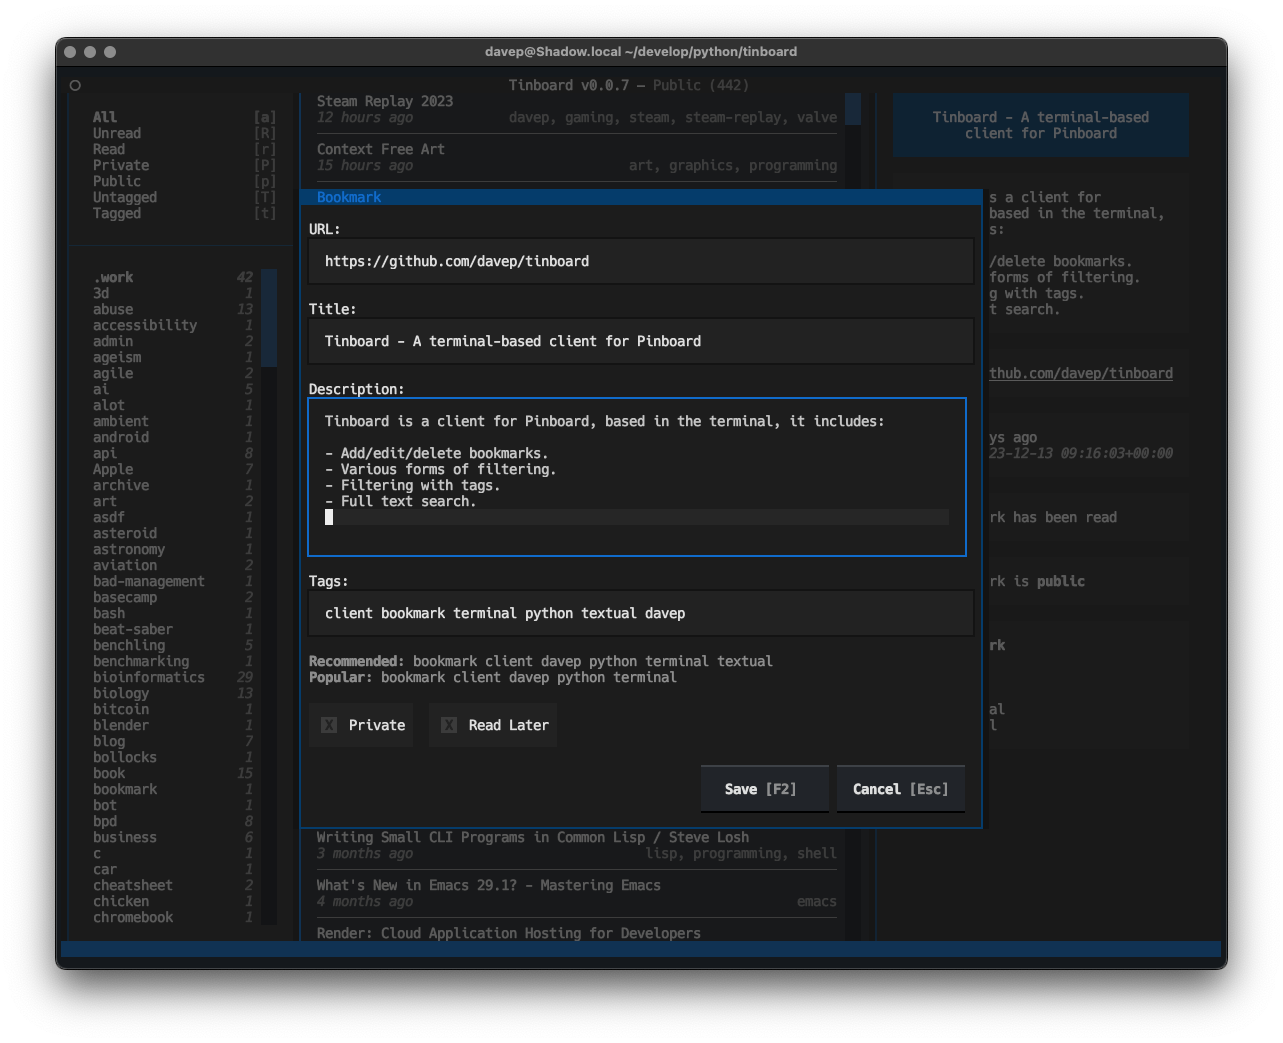The height and width of the screenshot is (1043, 1283).
Task: Filter by the '3d' tag
Action: click(x=173, y=293)
